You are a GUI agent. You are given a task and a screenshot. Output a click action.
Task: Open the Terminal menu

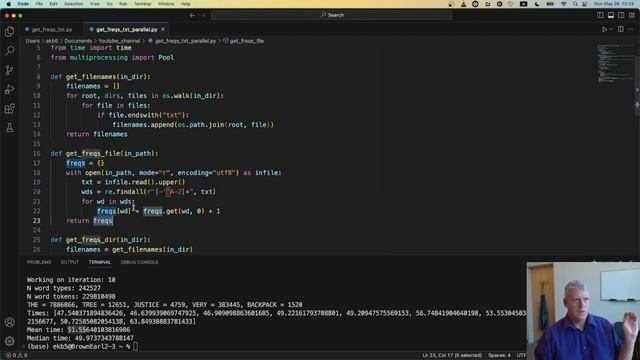click(142, 4)
